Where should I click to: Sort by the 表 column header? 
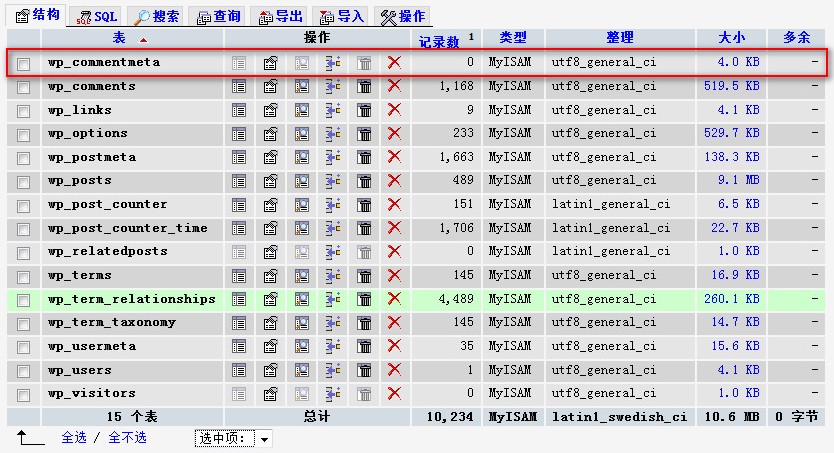(x=119, y=38)
